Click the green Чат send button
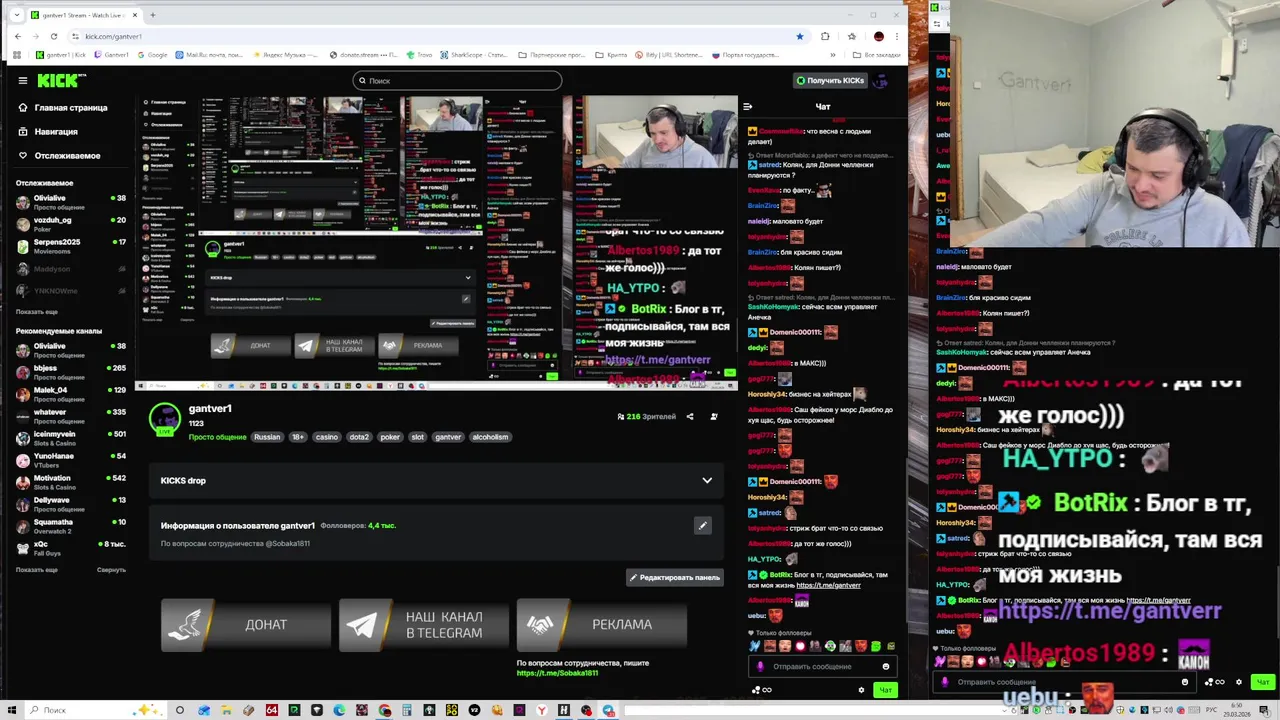The image size is (1280, 720). 885,689
